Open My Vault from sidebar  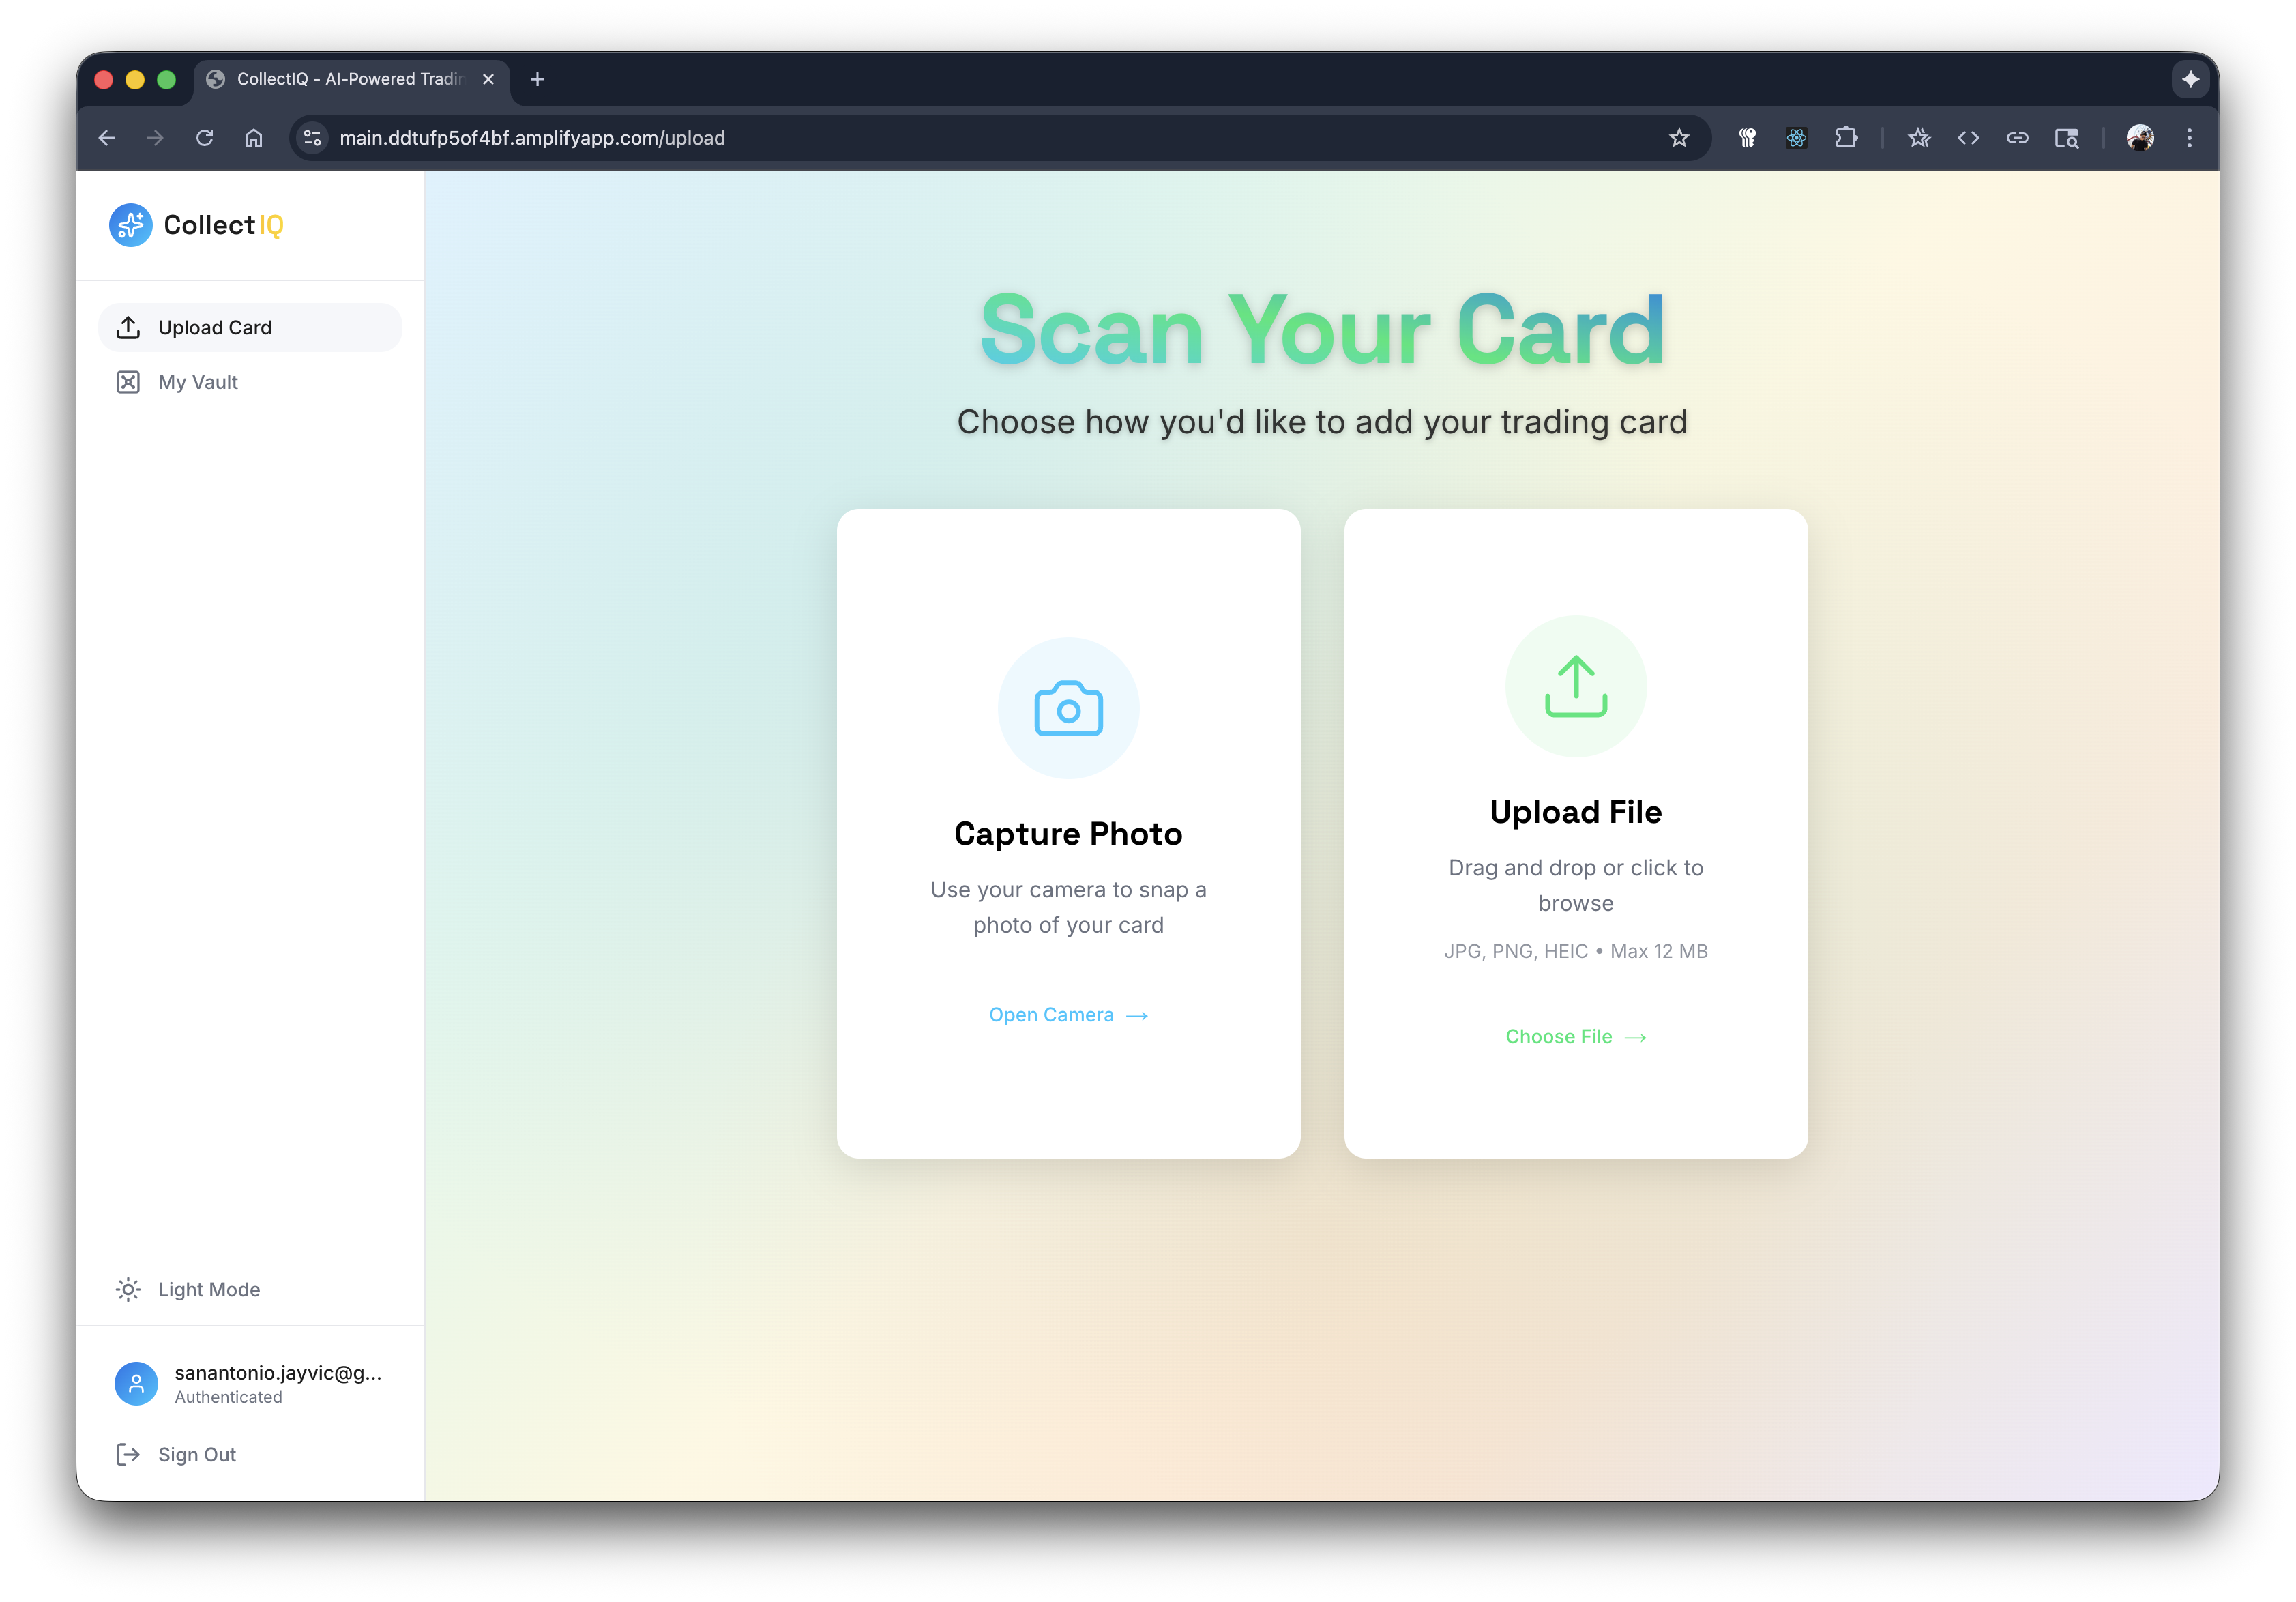(x=198, y=382)
